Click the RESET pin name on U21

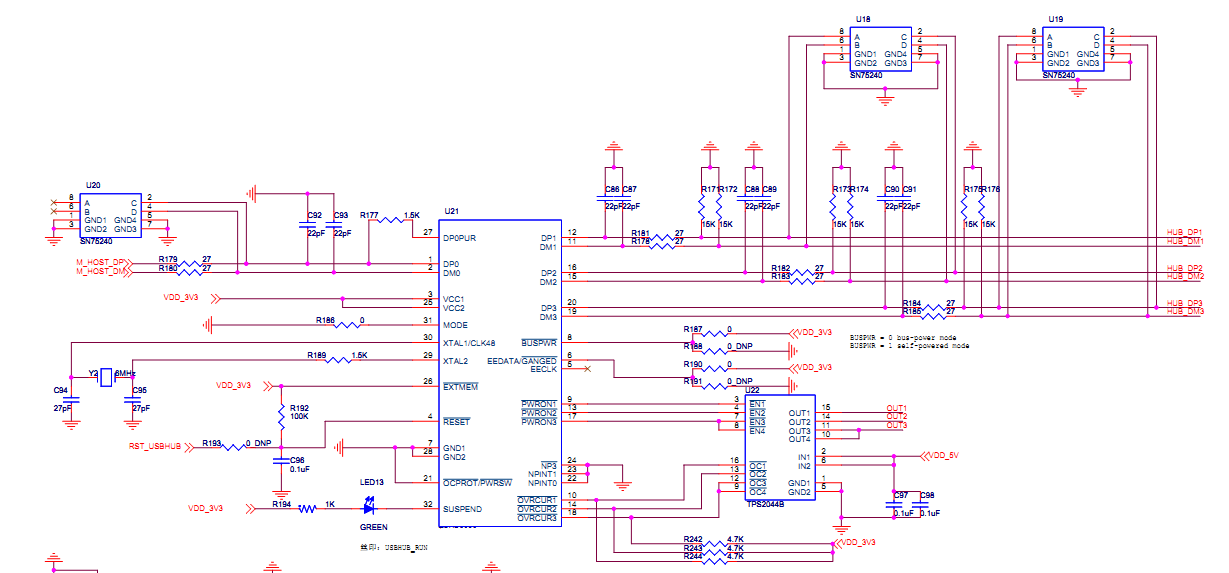456,421
